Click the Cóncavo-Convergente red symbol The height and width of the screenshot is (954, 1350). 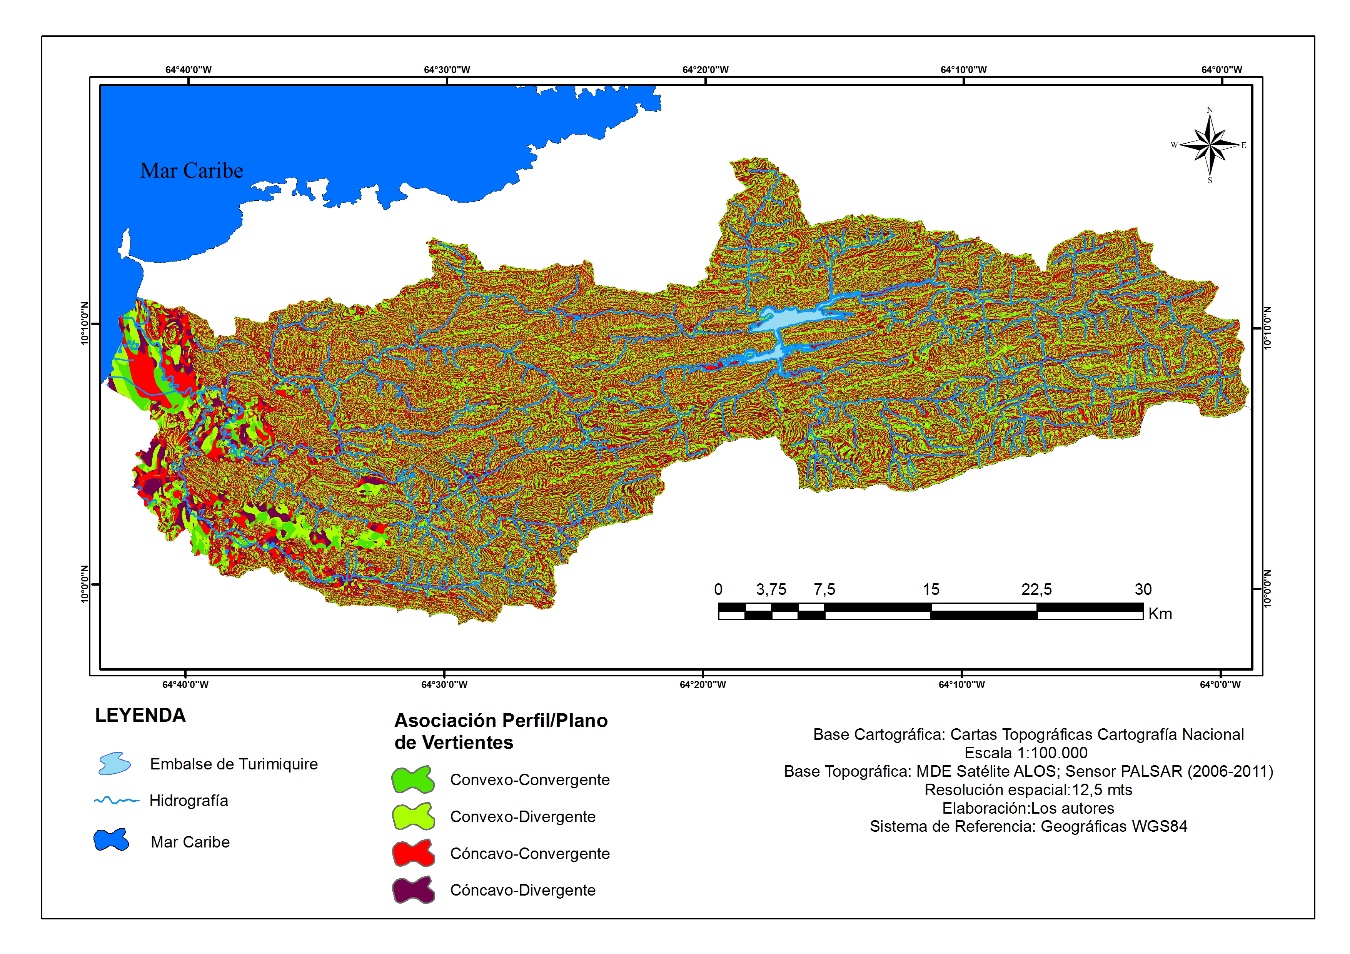tap(412, 853)
